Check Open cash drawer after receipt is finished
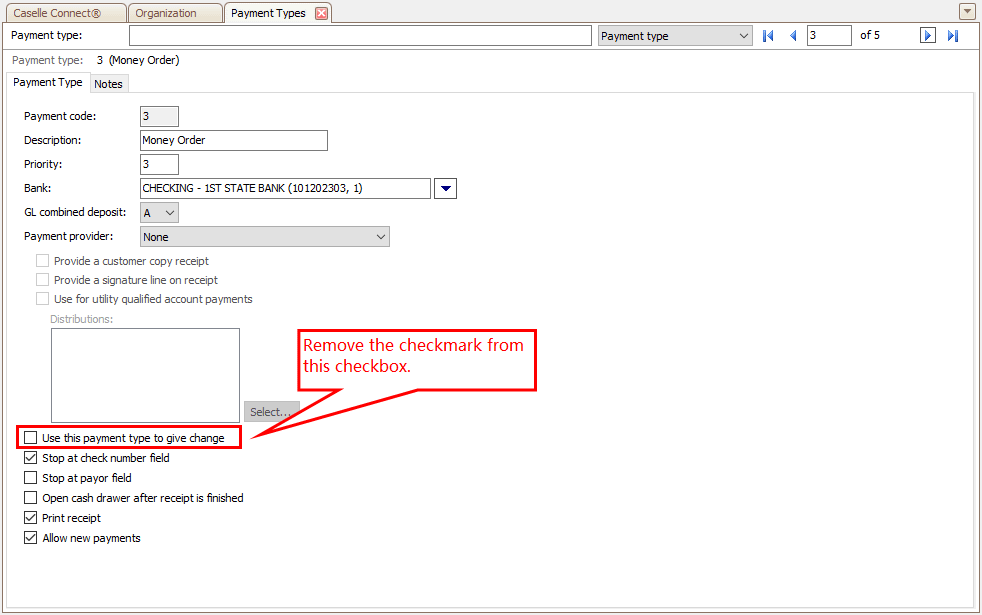Screen dimensions: 982x615 [31, 498]
